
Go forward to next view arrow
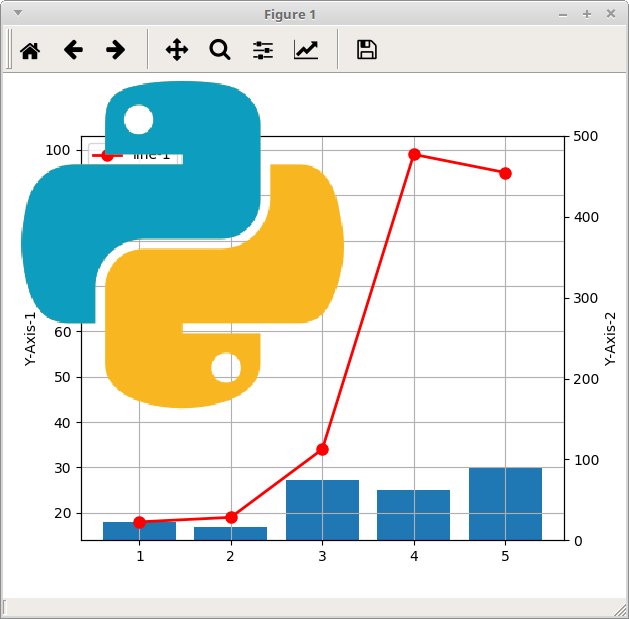pyautogui.click(x=116, y=50)
